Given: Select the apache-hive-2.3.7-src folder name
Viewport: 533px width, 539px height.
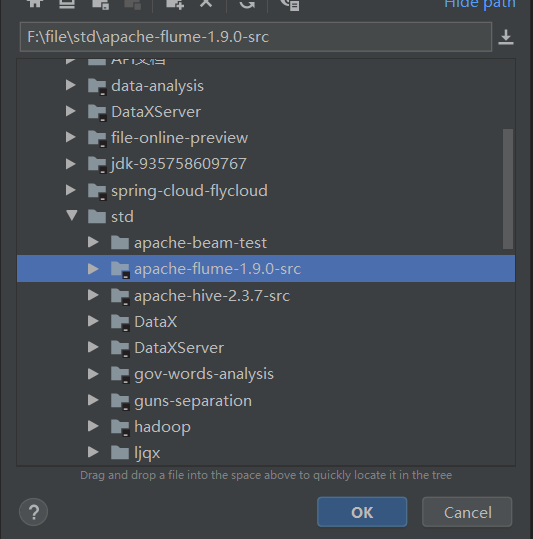Looking at the screenshot, I should (x=212, y=296).
